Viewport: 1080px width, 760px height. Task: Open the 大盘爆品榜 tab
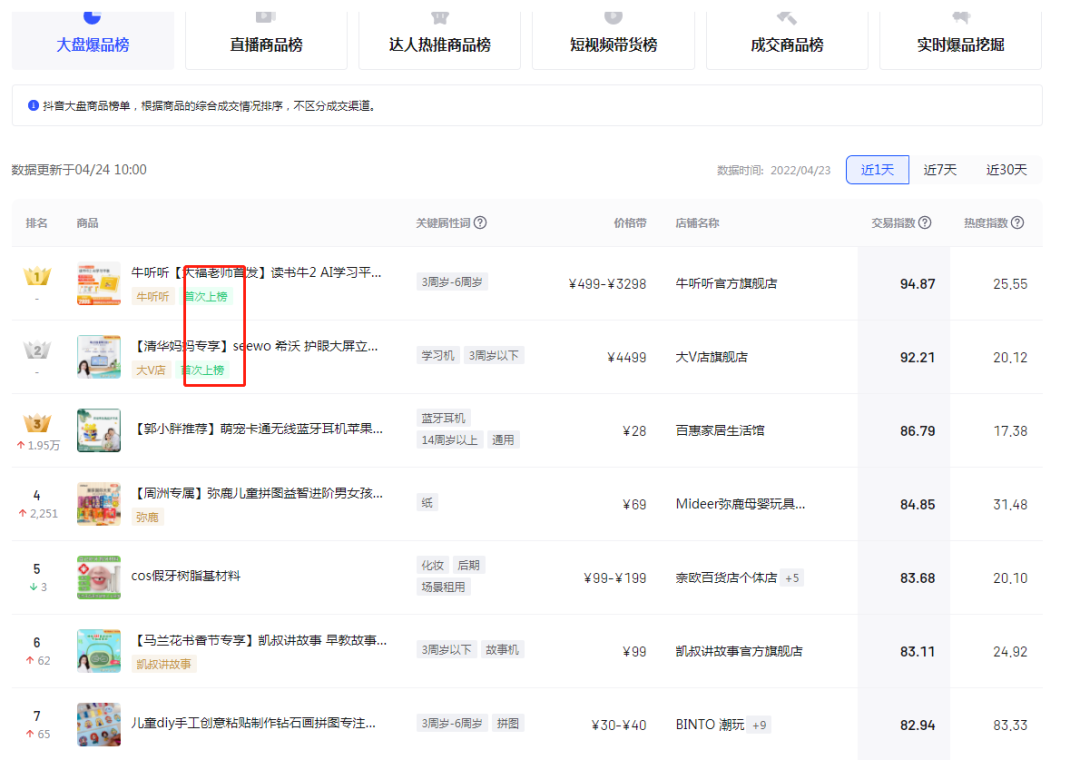pyautogui.click(x=93, y=39)
